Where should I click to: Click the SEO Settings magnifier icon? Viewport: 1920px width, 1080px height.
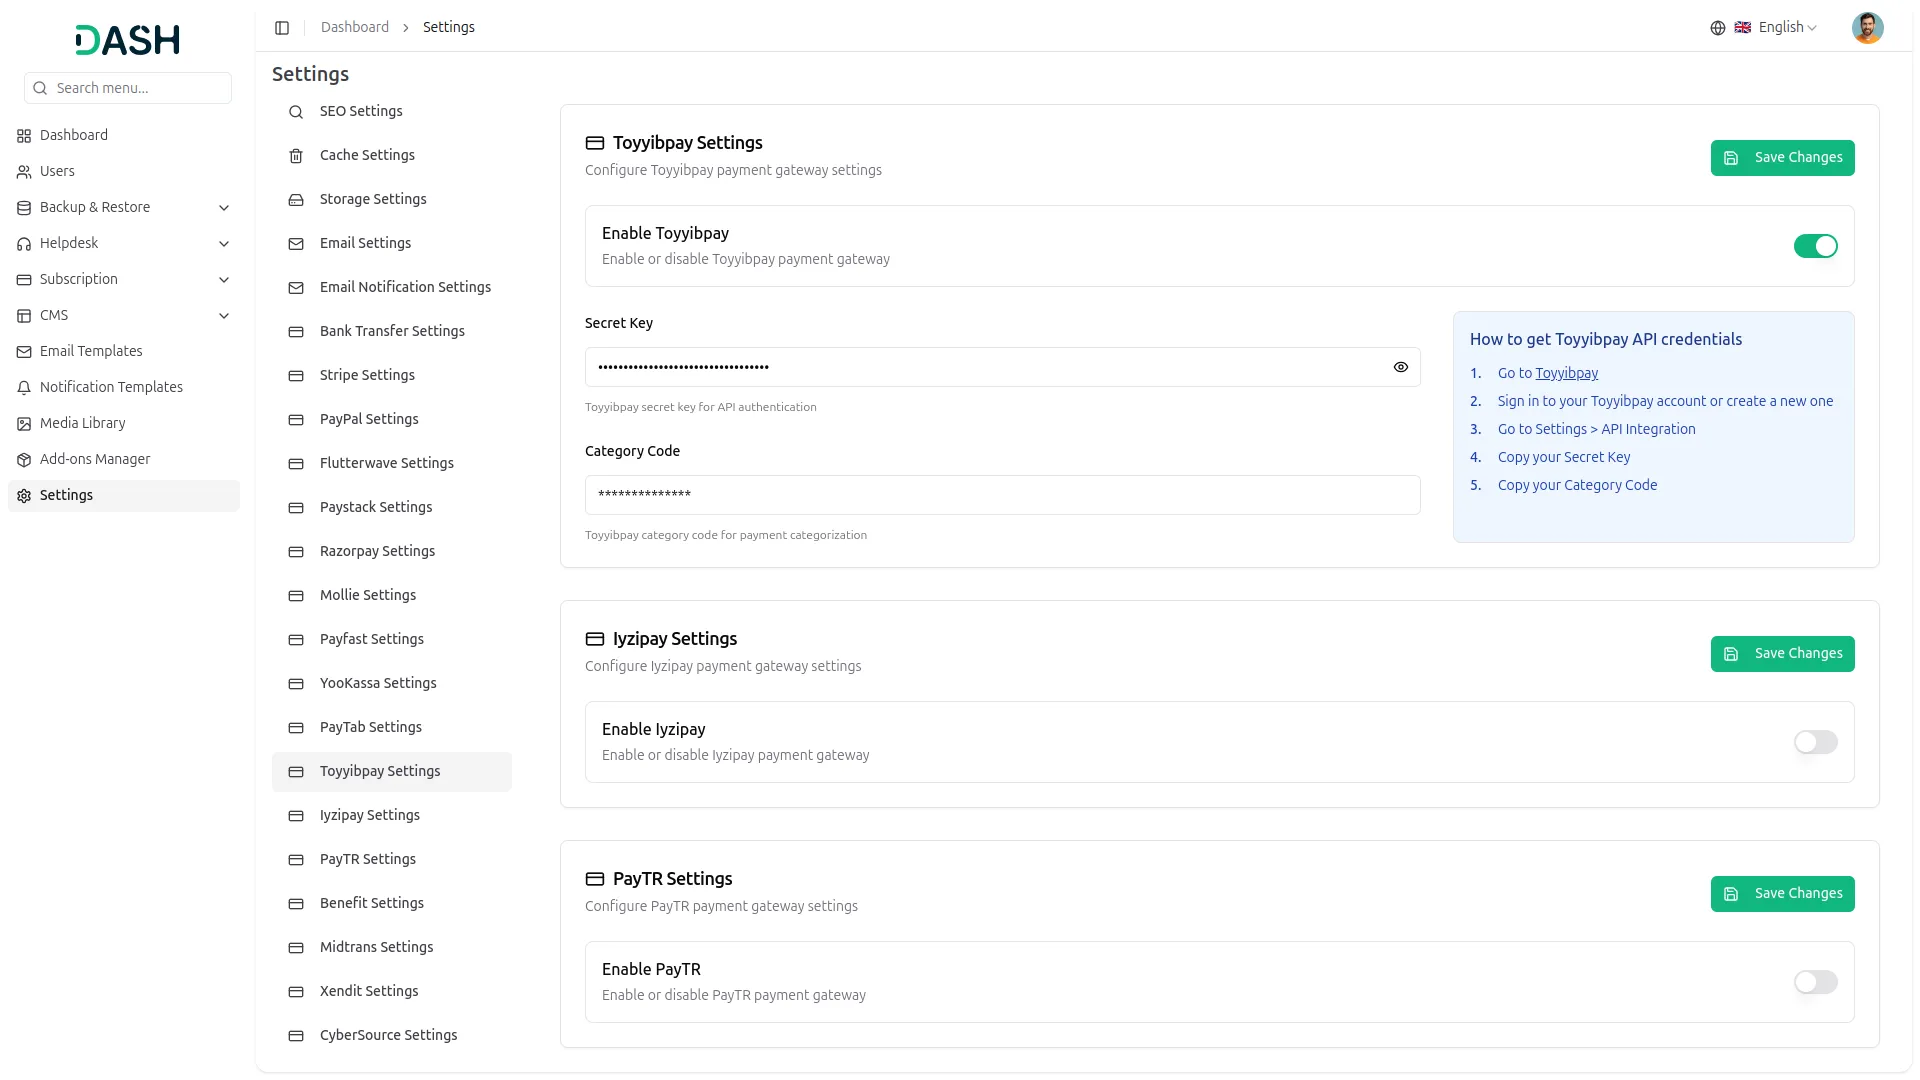pyautogui.click(x=296, y=112)
